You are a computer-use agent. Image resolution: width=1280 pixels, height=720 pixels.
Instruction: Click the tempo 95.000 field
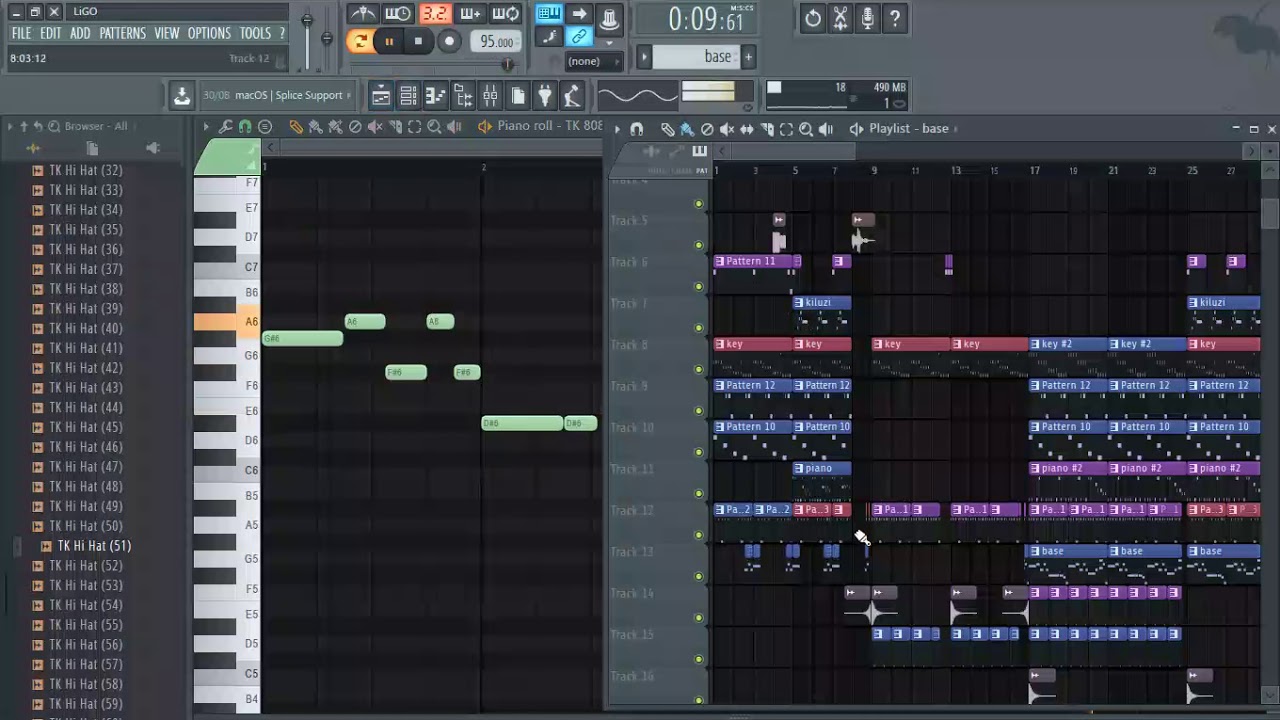(496, 41)
